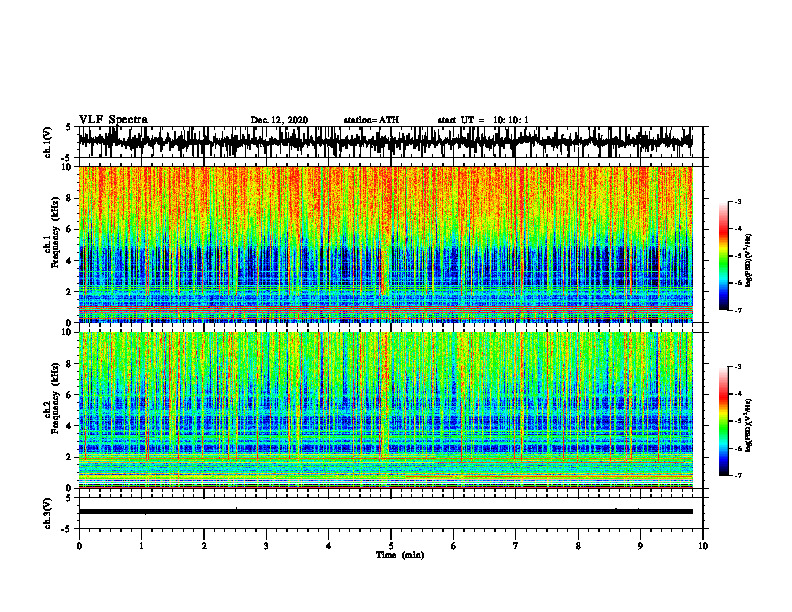Select the "Time (min)" x-axis label
This screenshot has width=792, height=612.
(400, 555)
